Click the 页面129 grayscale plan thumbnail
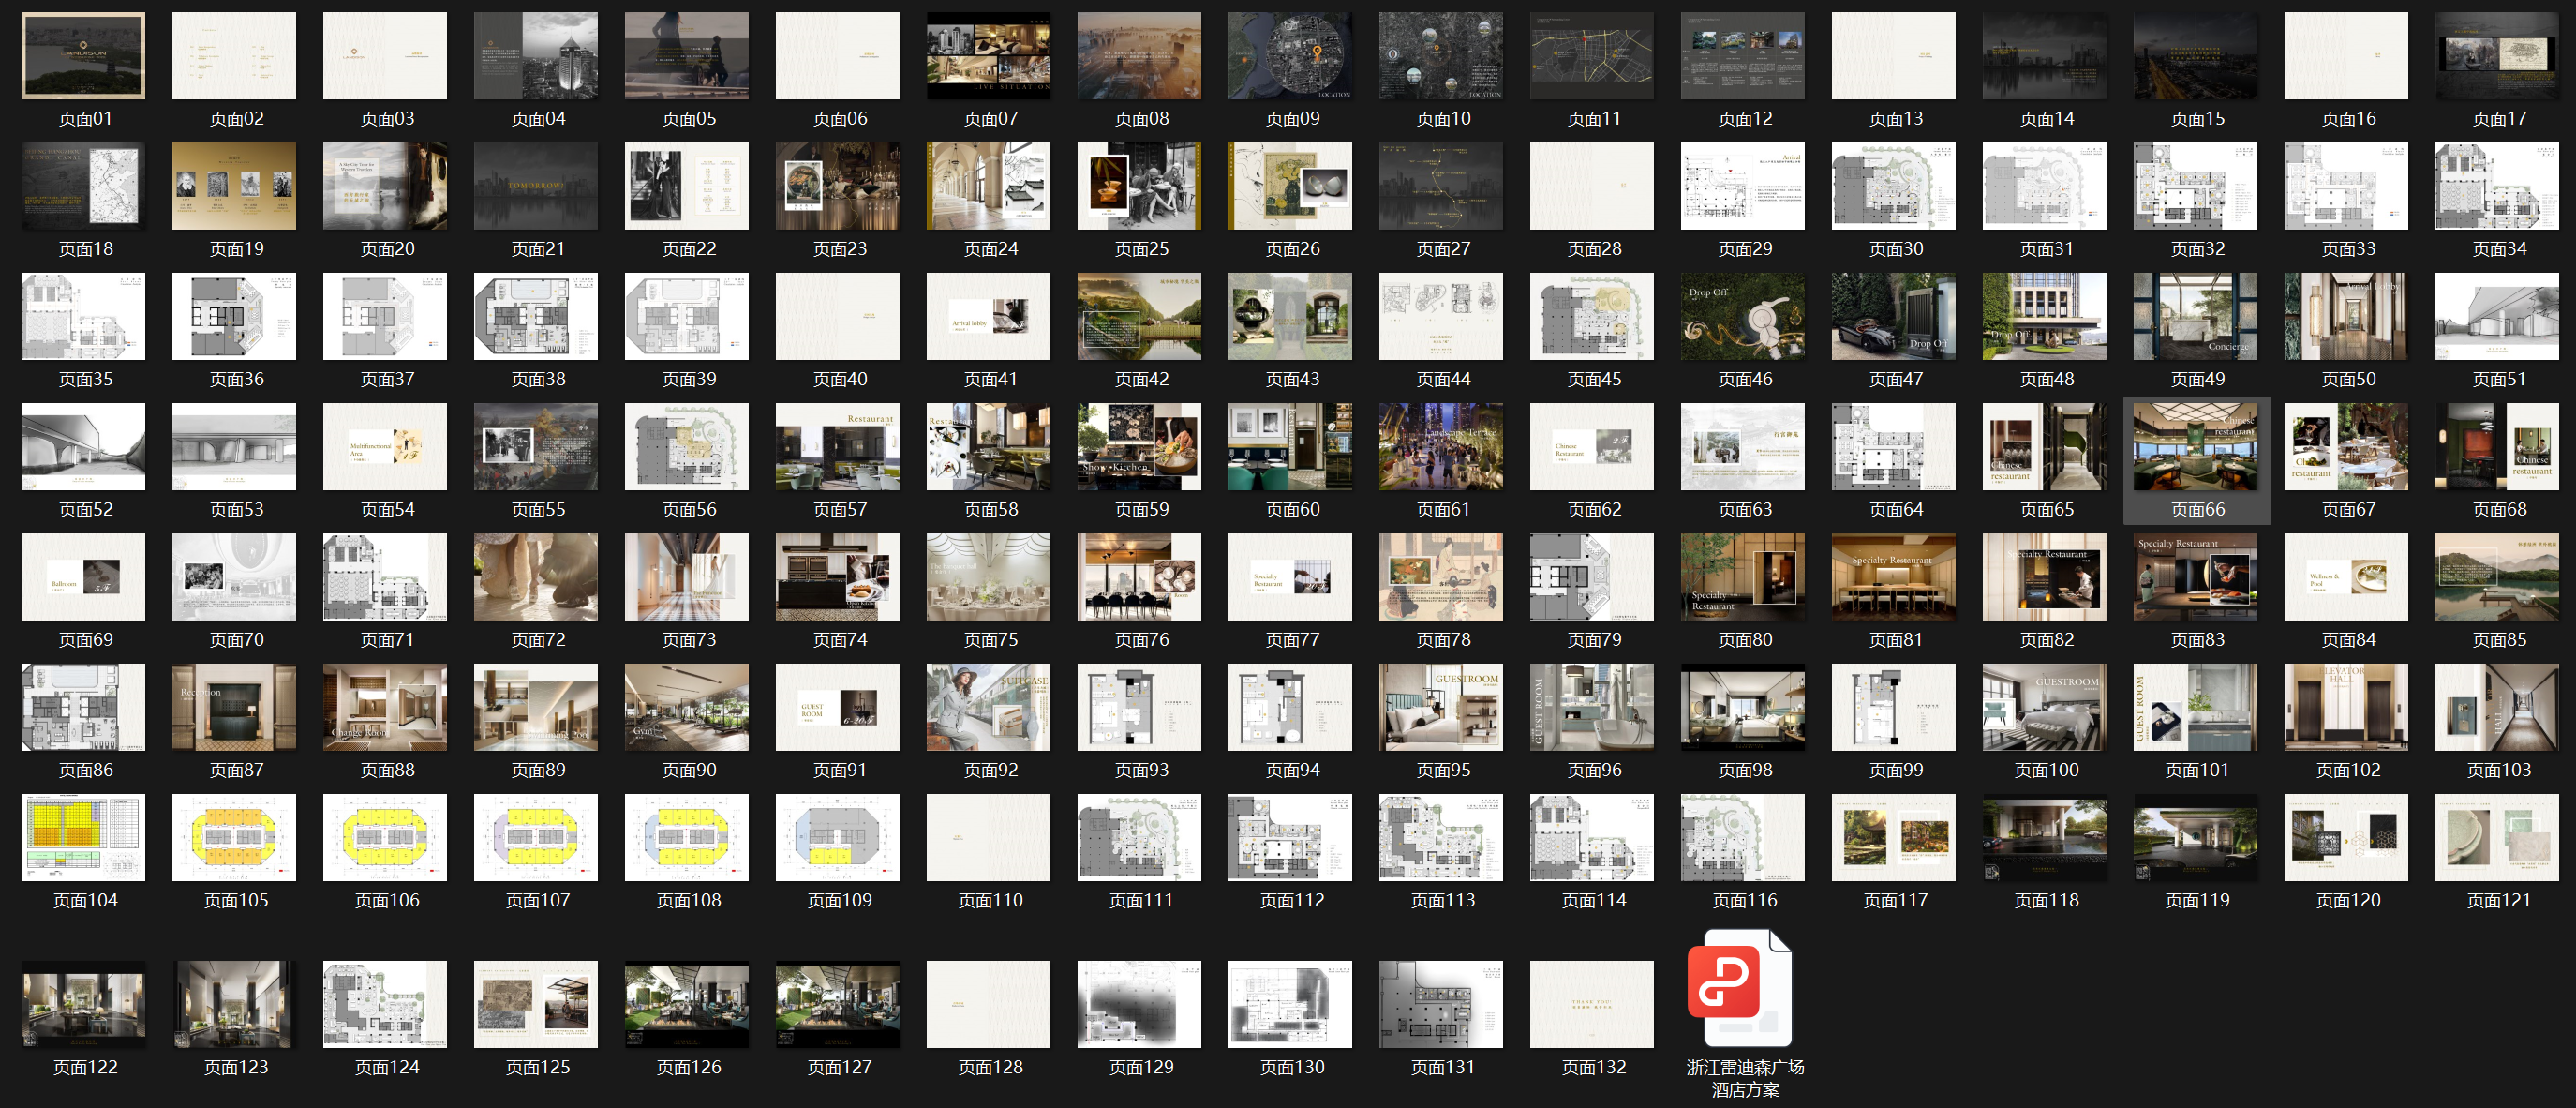The width and height of the screenshot is (2576, 1108). coord(1139,1005)
